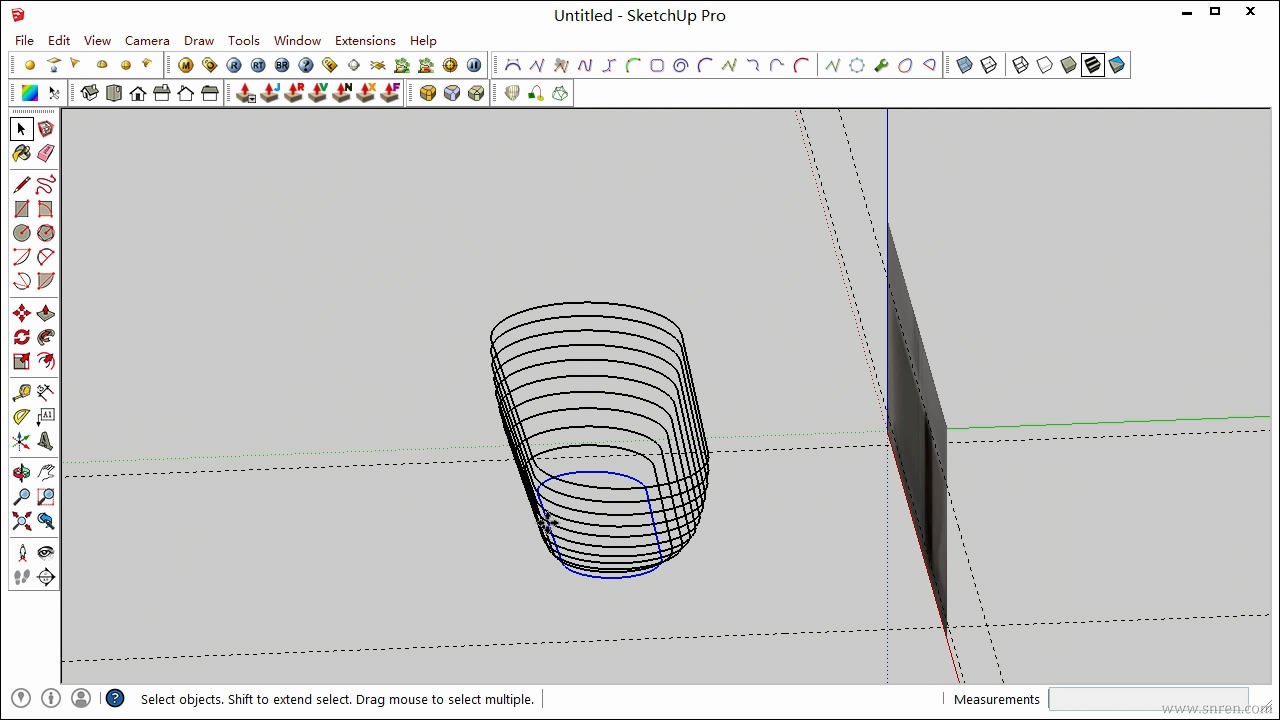Select the Freehand squiggle tool
Viewport: 1280px width, 720px height.
pyautogui.click(x=46, y=185)
